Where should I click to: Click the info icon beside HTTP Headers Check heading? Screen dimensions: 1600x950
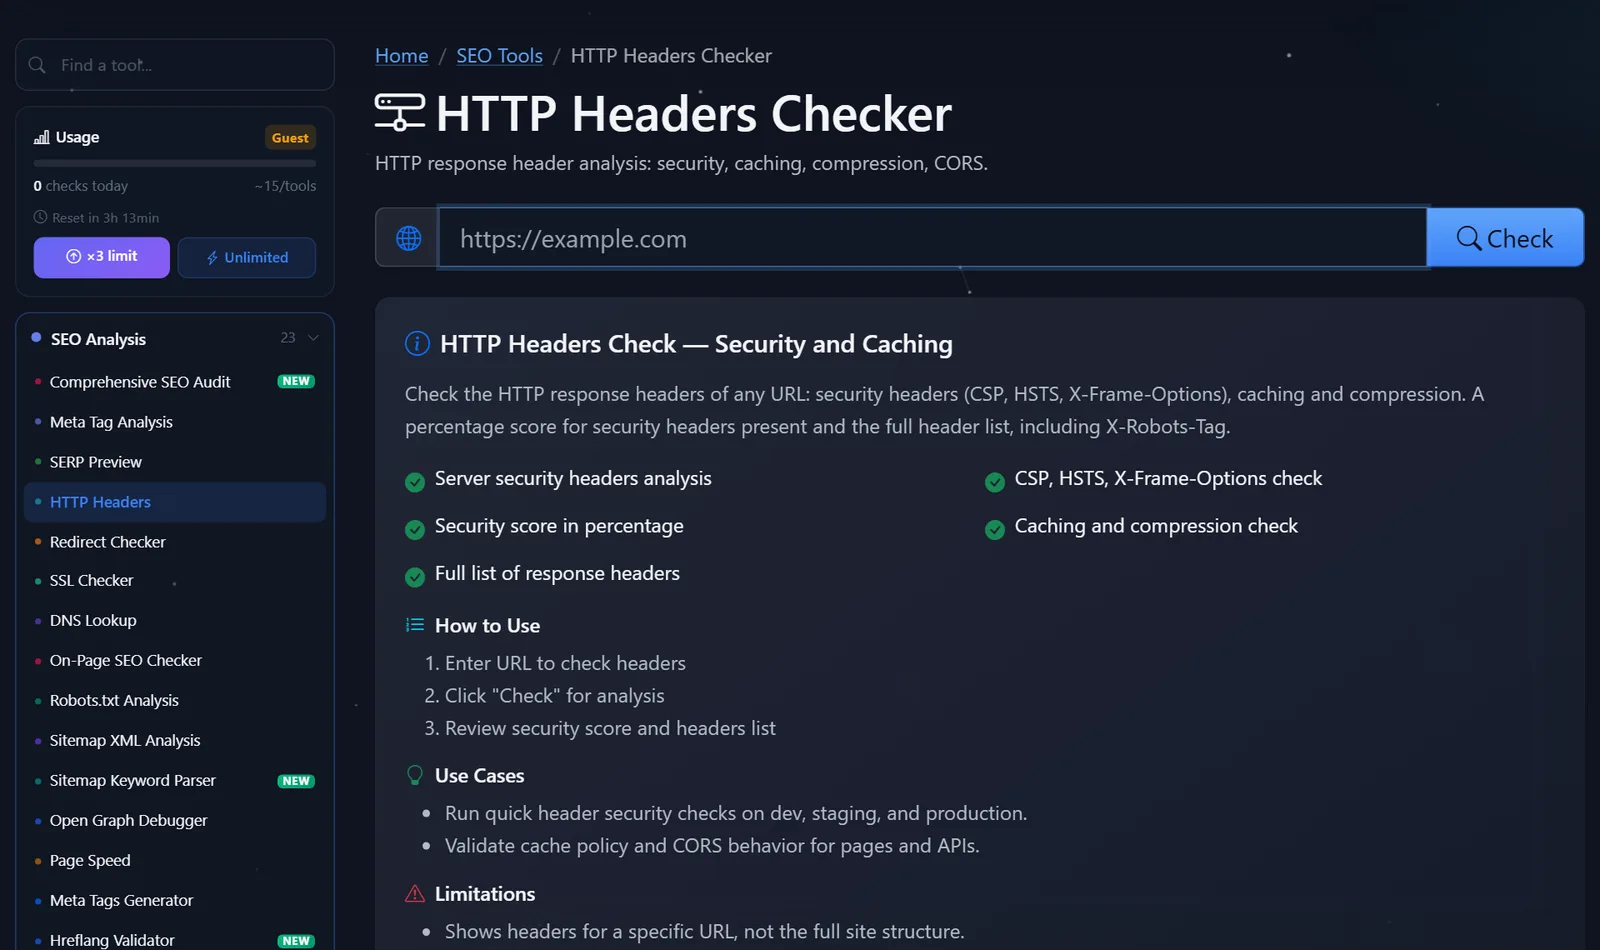tap(417, 344)
